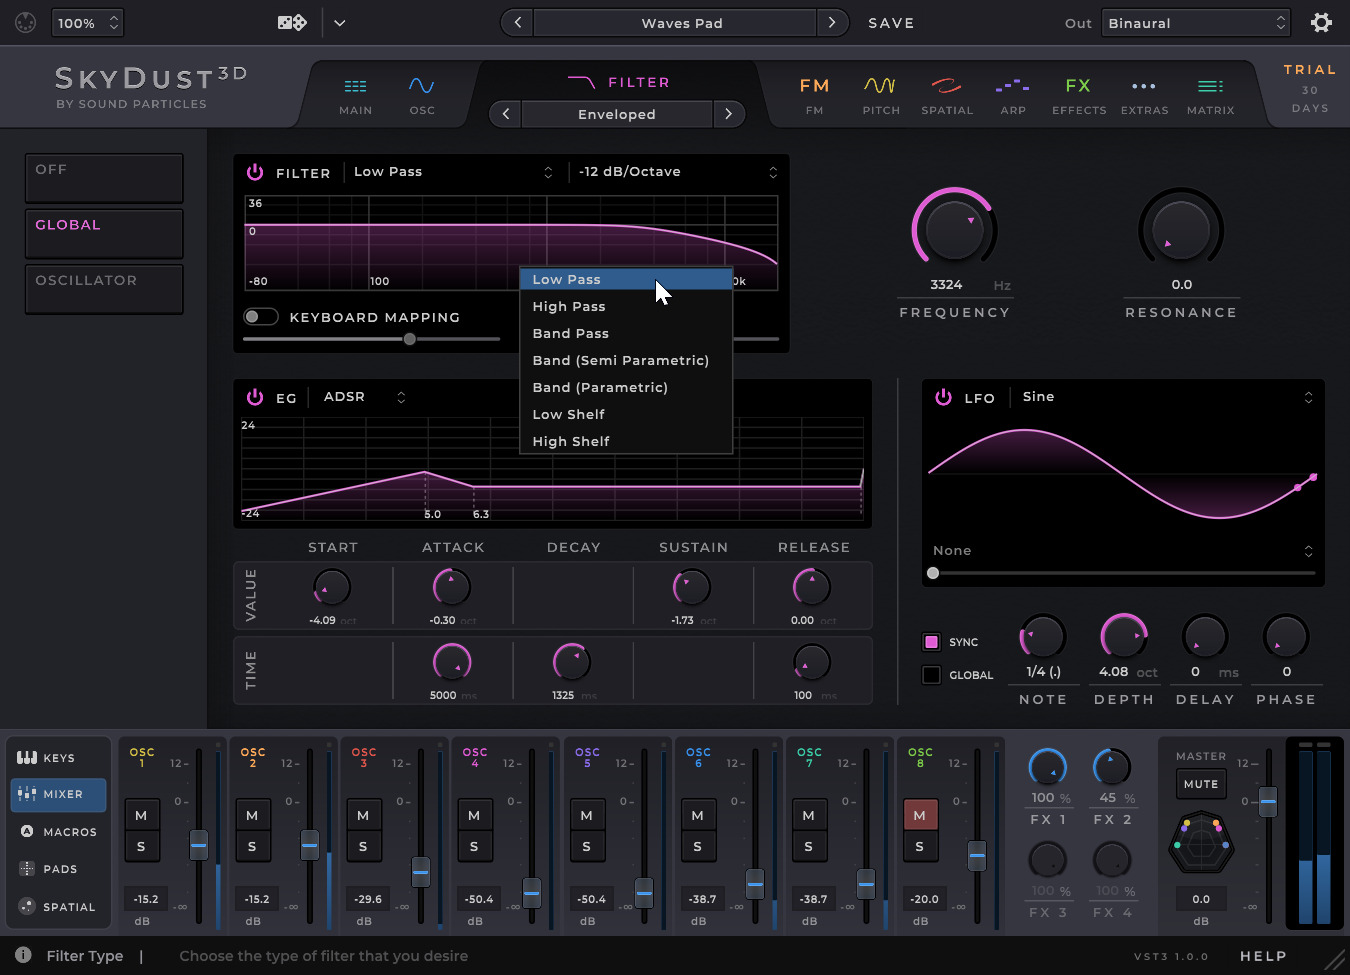Switch to the KEYS panel
This screenshot has height=975, width=1350.
click(x=58, y=758)
